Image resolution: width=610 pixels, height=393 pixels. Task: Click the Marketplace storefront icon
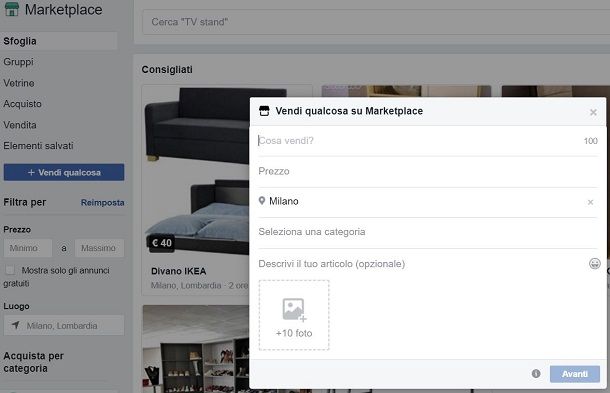12,9
